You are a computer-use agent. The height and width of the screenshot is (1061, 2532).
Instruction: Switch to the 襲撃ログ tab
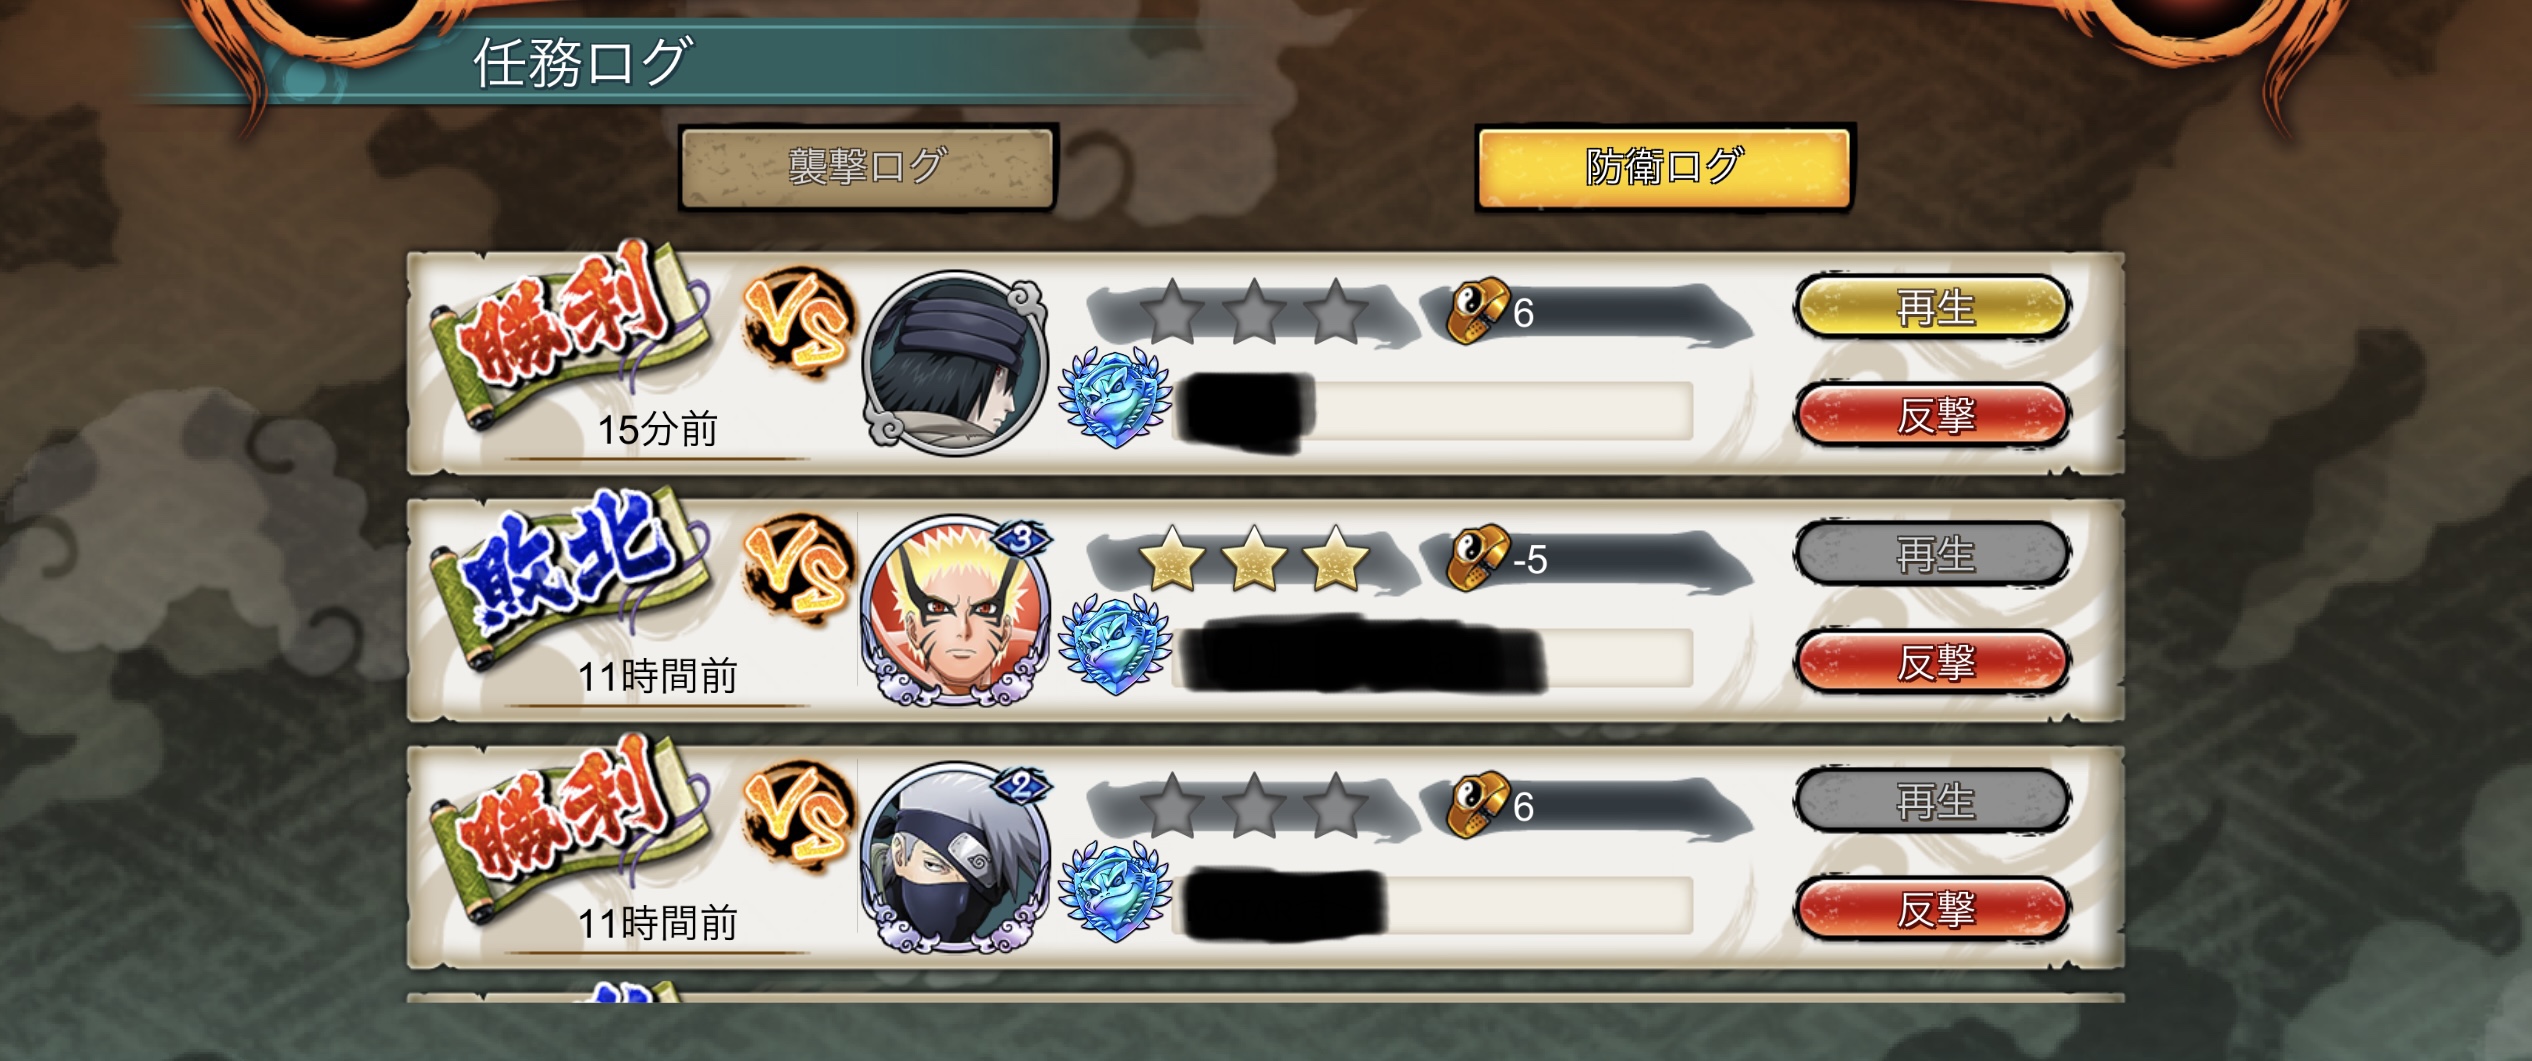click(867, 167)
